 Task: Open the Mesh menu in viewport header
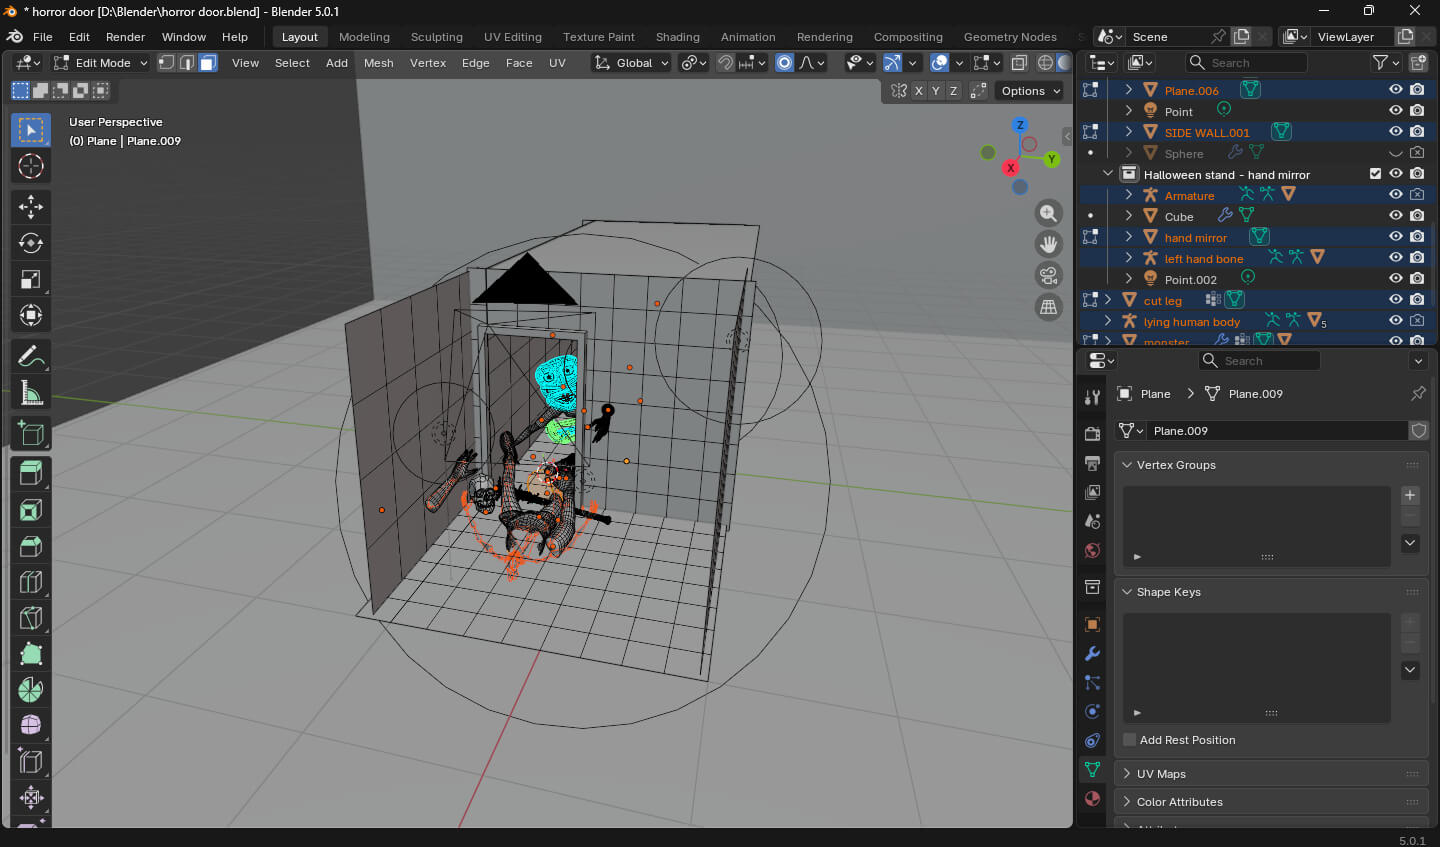pyautogui.click(x=378, y=63)
